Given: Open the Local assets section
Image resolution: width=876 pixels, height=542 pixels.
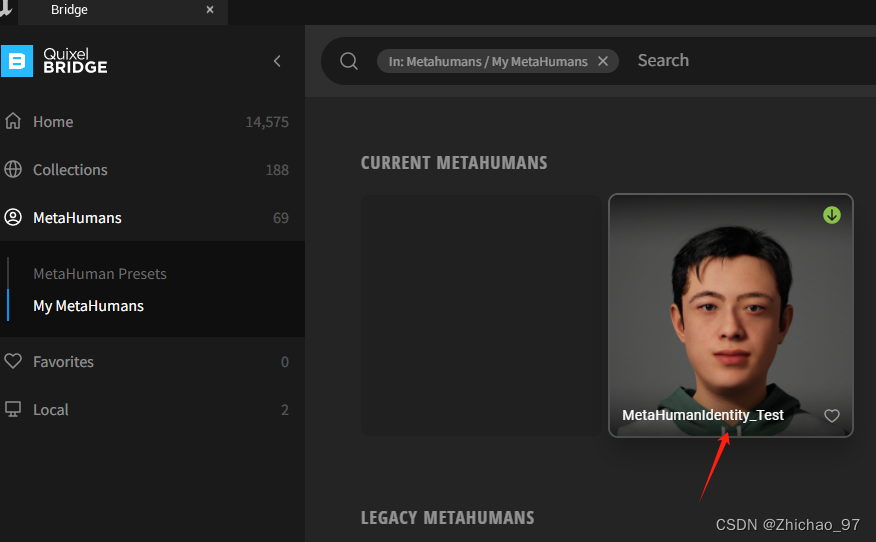Looking at the screenshot, I should coord(152,410).
